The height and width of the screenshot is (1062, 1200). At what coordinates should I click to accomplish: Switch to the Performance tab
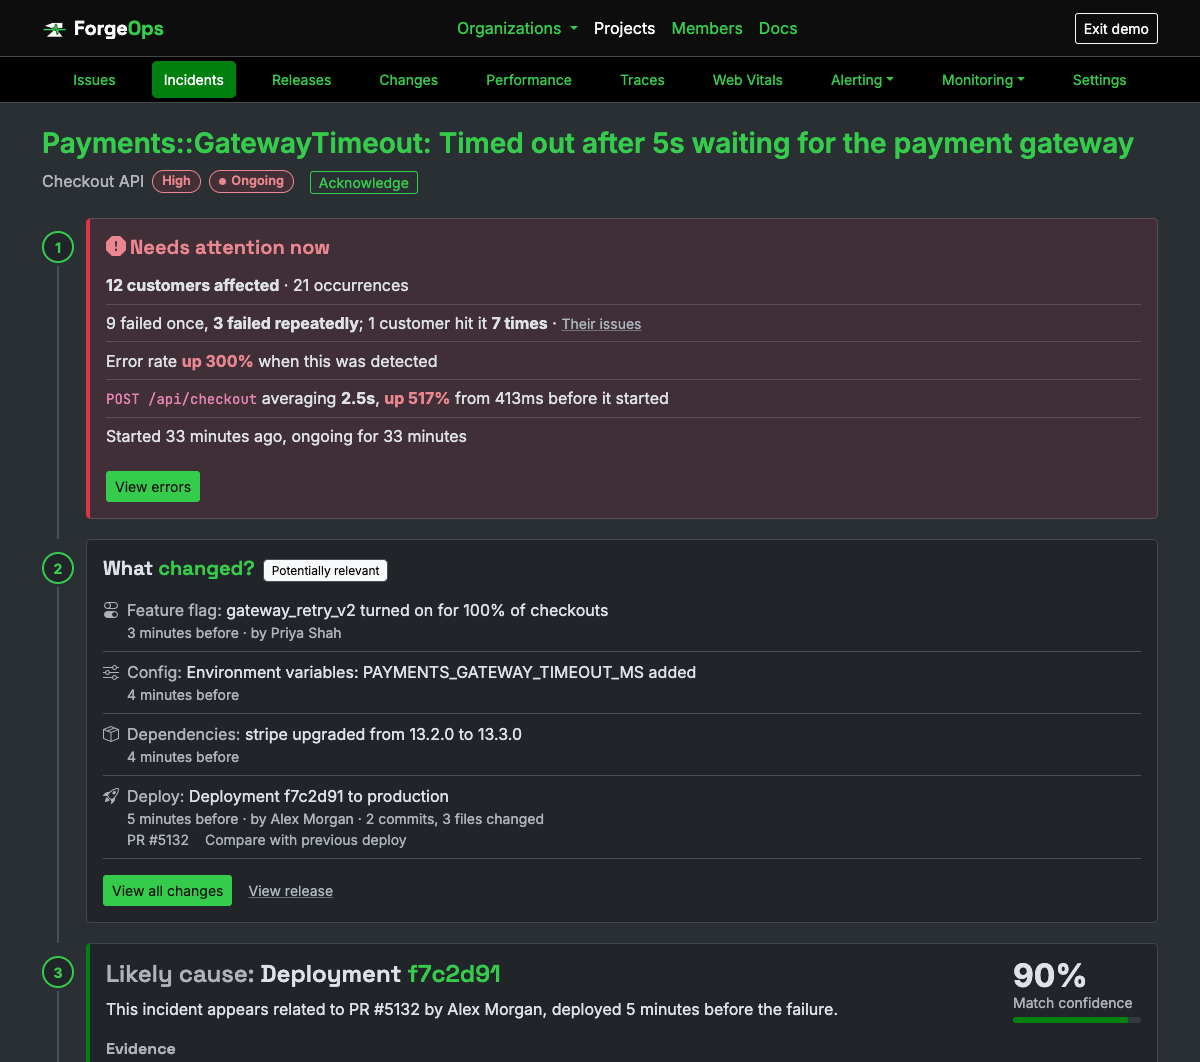pos(529,80)
